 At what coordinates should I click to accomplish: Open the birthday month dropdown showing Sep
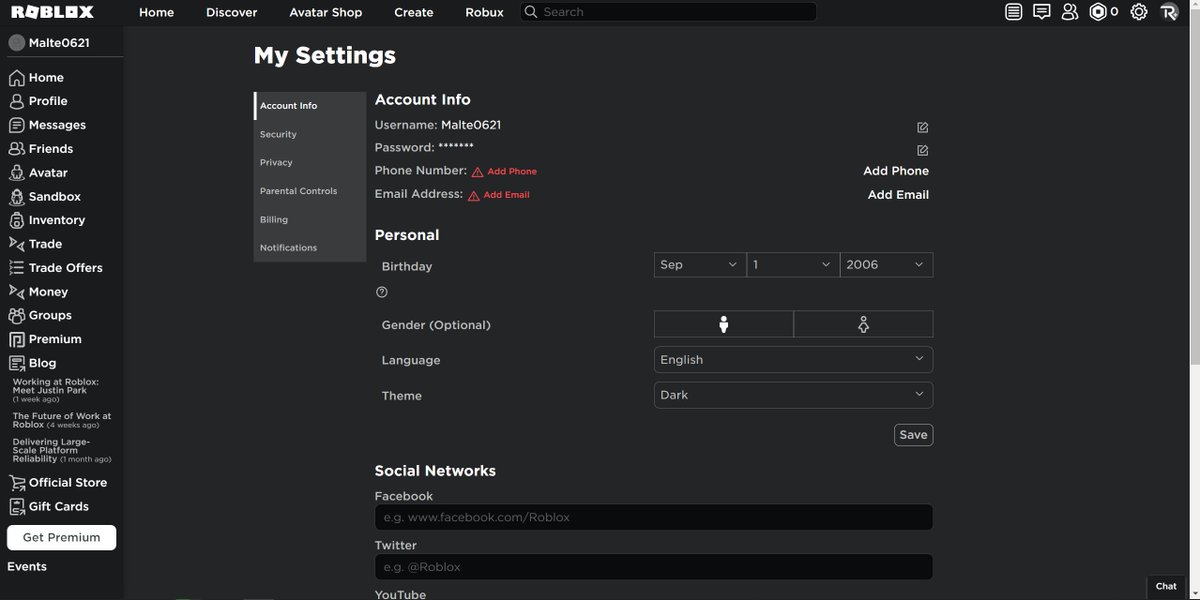tap(700, 265)
